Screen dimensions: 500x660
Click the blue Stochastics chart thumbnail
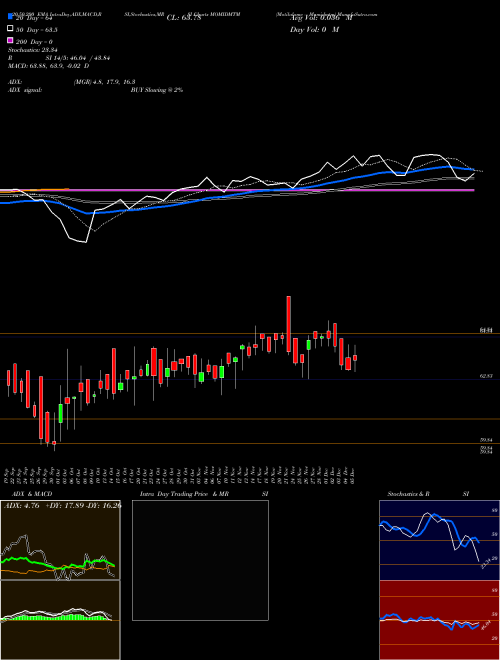439,540
